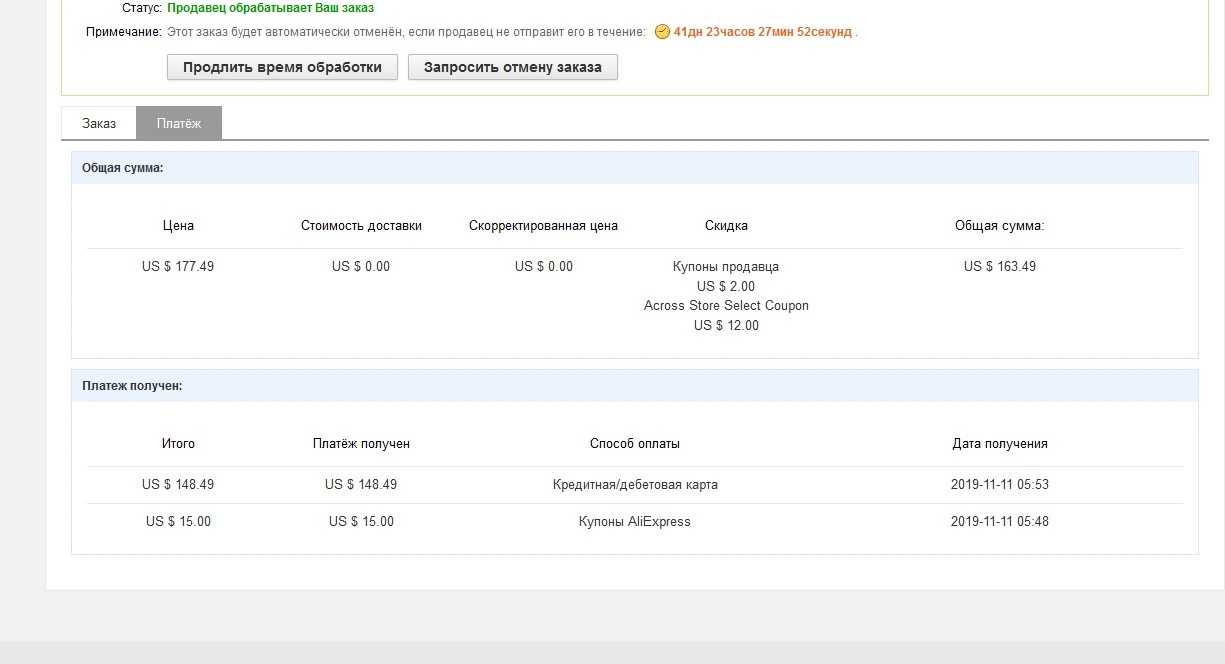Viewport: 1225px width, 664px height.
Task: Click the adjusted price 'US $ 0.00'
Action: (x=544, y=267)
